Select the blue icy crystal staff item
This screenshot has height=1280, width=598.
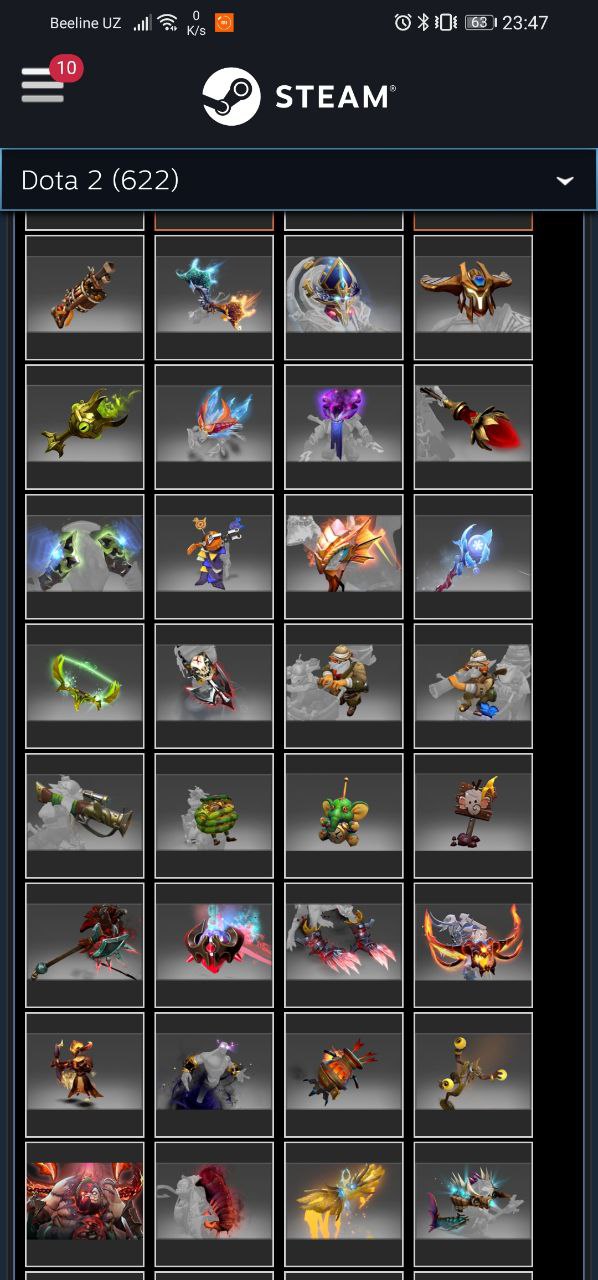(473, 557)
